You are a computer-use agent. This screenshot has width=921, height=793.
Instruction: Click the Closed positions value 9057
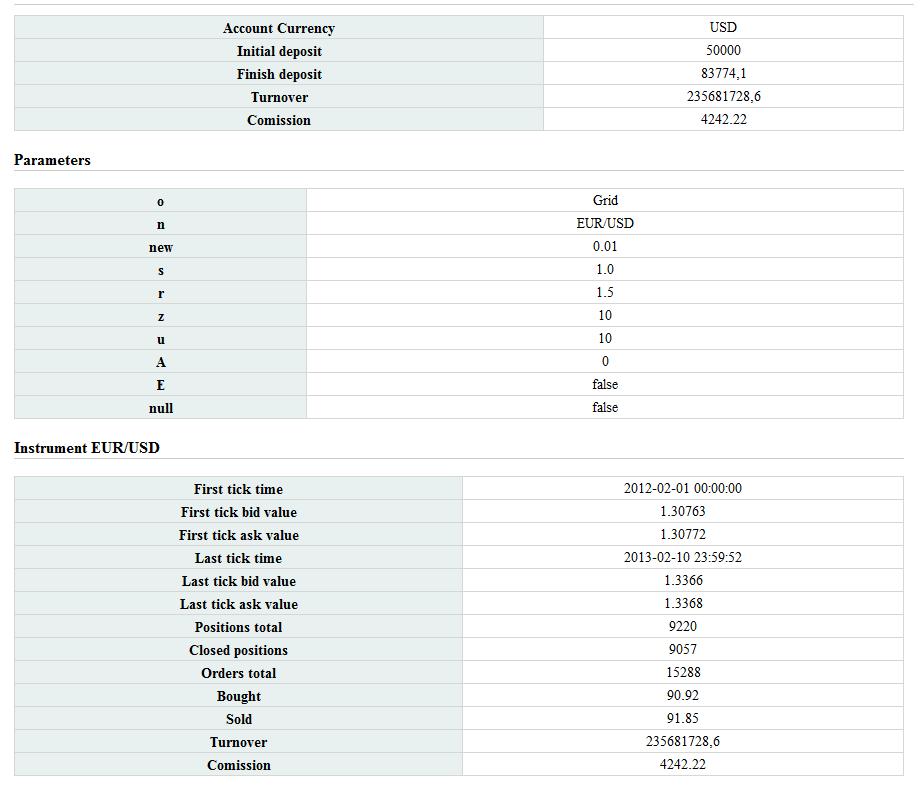pyautogui.click(x=682, y=650)
